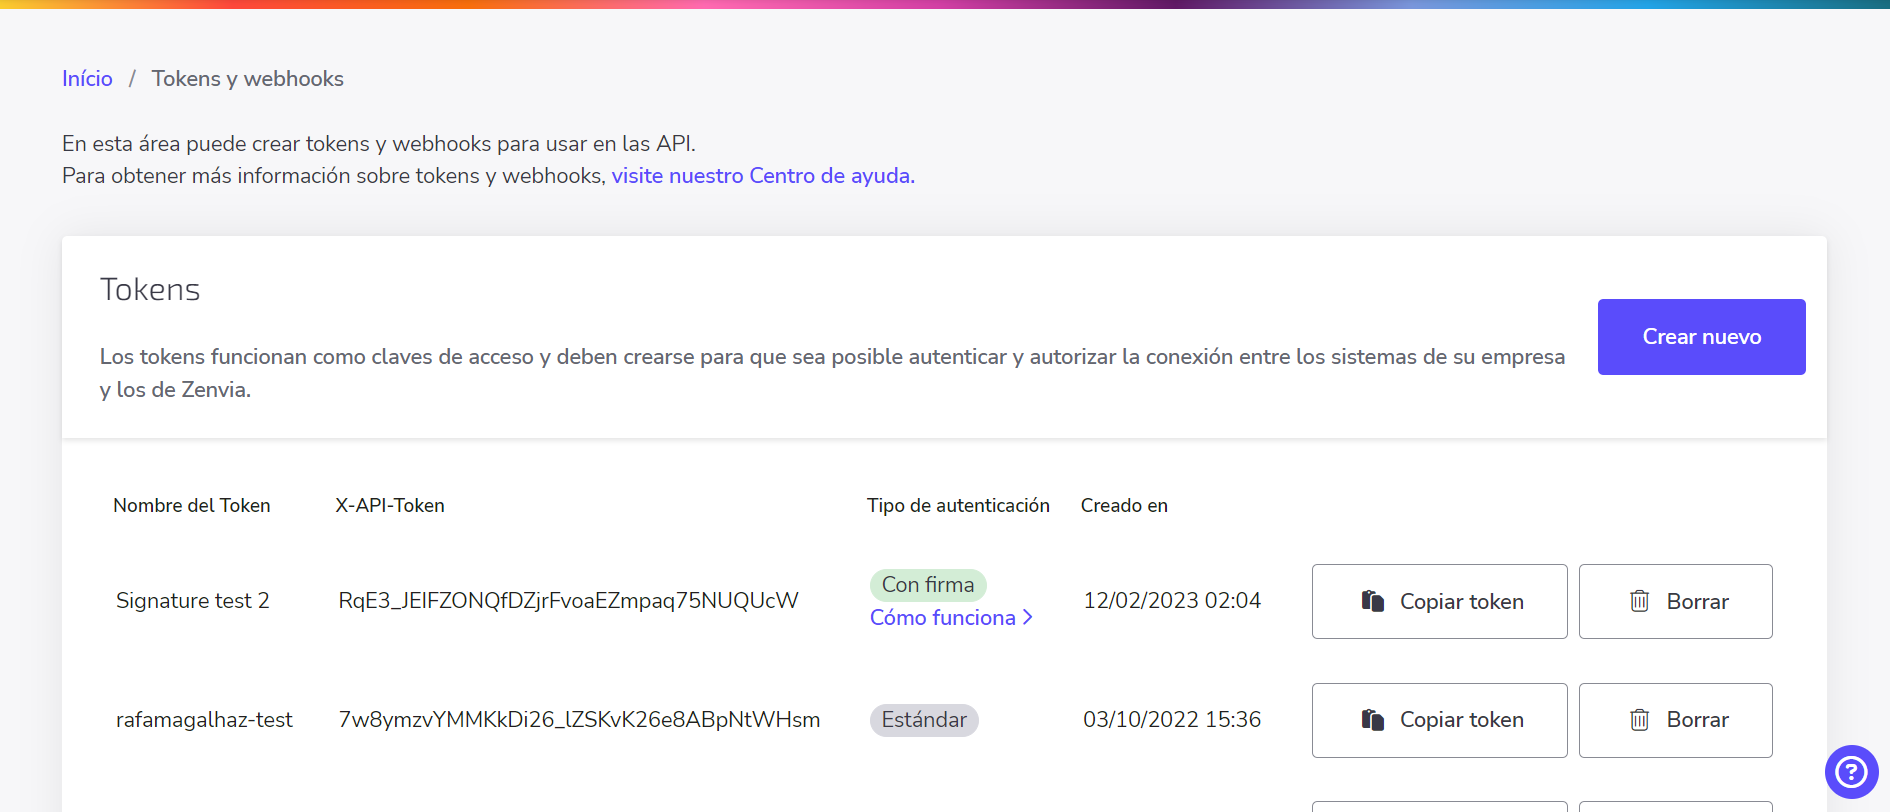Select Creado en column header
Screen dimensions: 1890x812
[1124, 506]
